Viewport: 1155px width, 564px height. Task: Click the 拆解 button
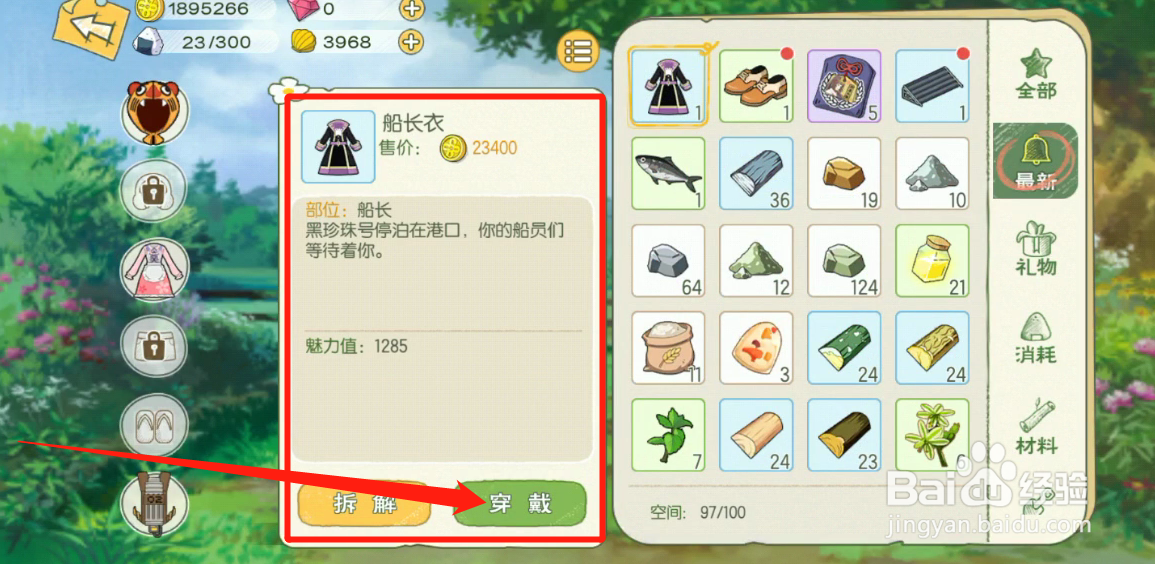(365, 504)
